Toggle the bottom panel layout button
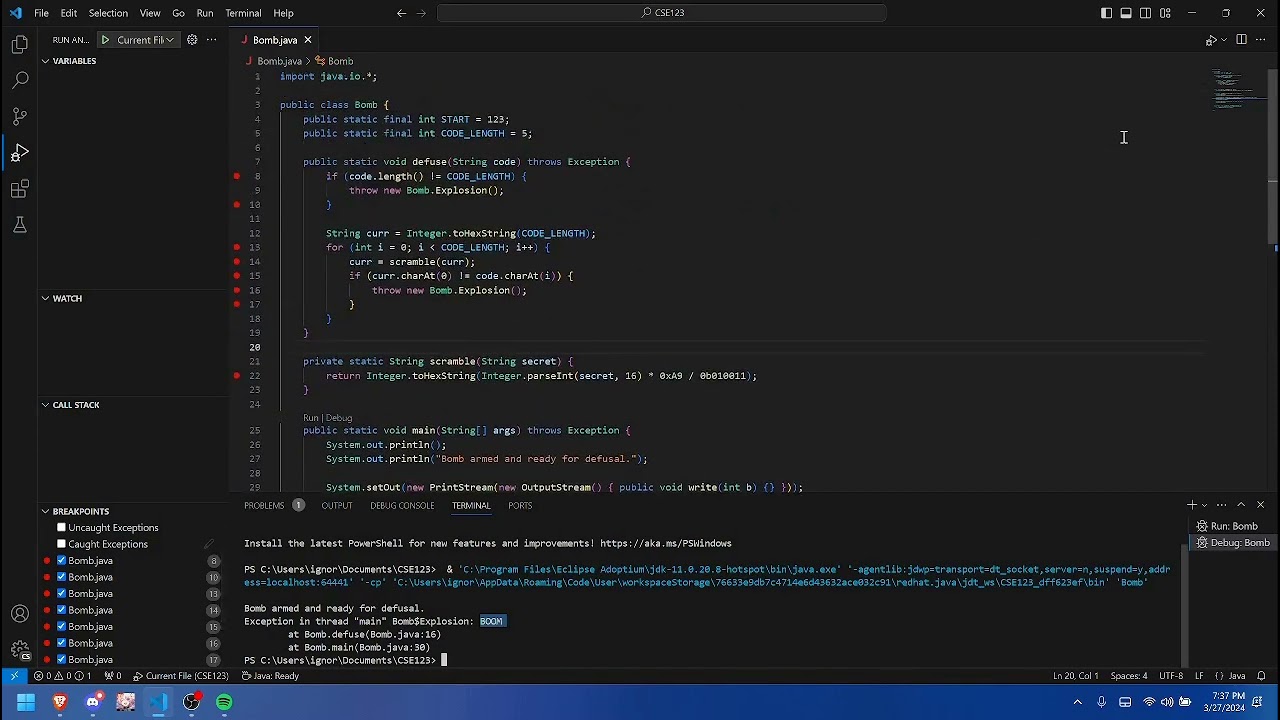The width and height of the screenshot is (1280, 720). pyautogui.click(x=1126, y=13)
